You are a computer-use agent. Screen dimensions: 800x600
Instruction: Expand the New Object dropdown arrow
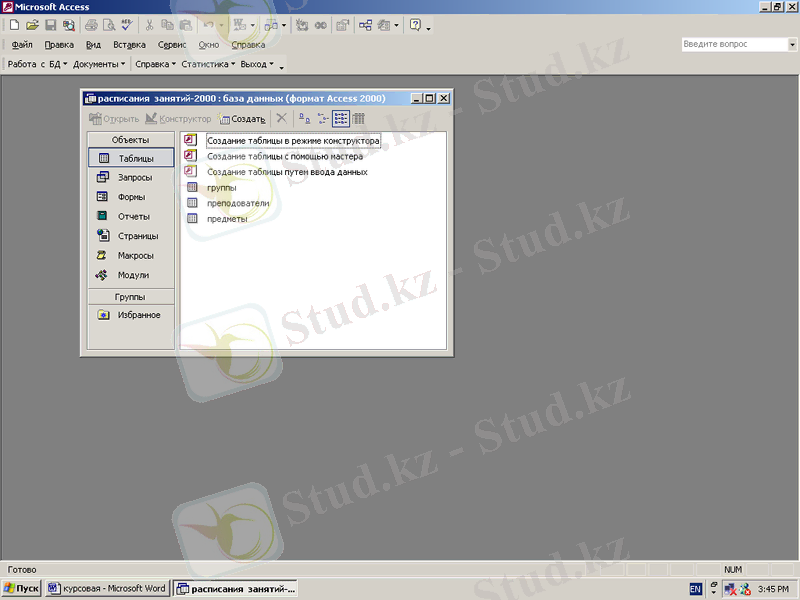tap(396, 25)
